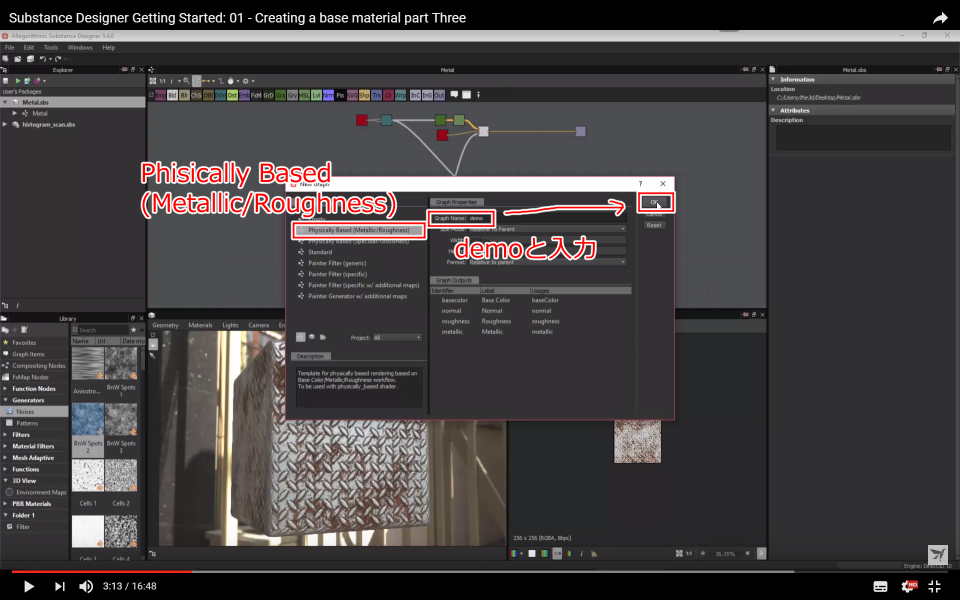960x600 pixels.
Task: Select the Standard template
Action: [320, 252]
